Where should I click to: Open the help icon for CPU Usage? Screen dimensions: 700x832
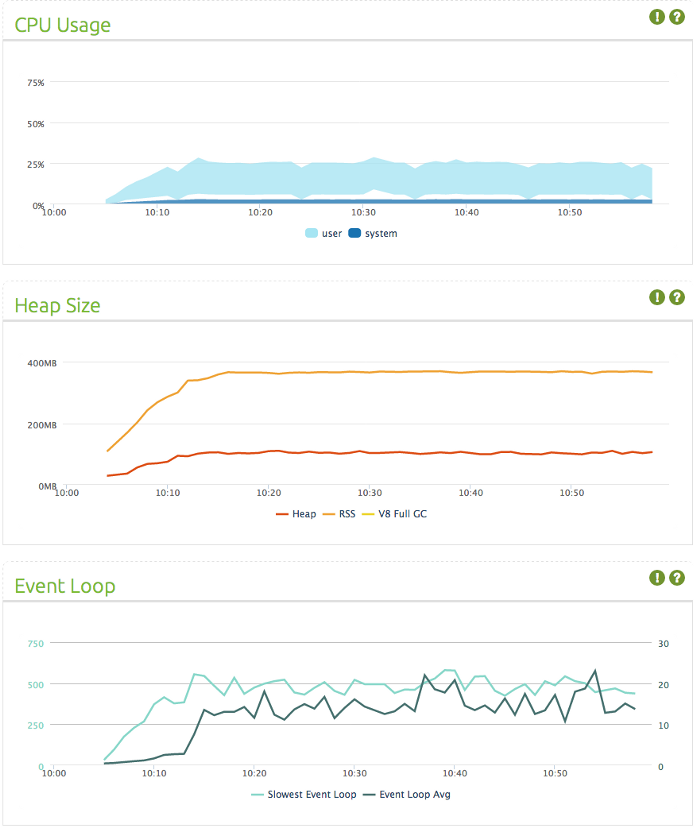pyautogui.click(x=677, y=17)
